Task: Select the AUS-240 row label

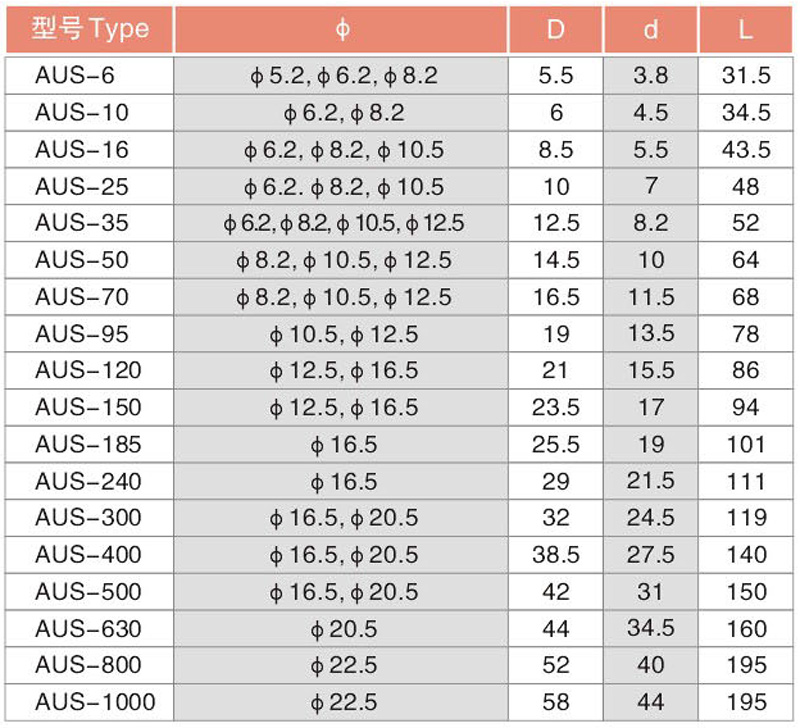Action: pos(90,481)
